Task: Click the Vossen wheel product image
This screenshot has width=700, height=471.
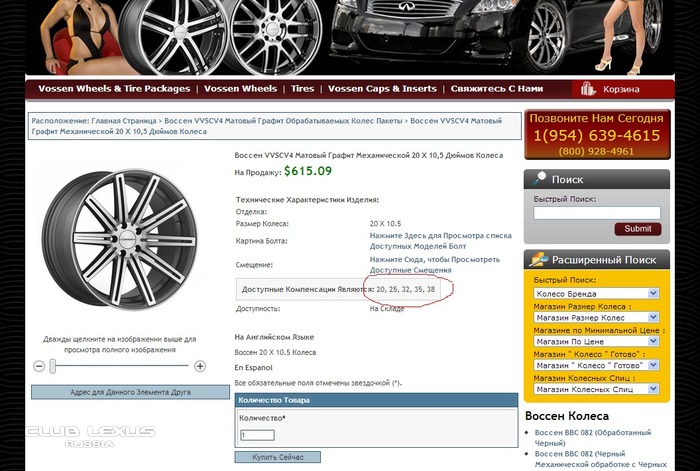Action: 116,239
